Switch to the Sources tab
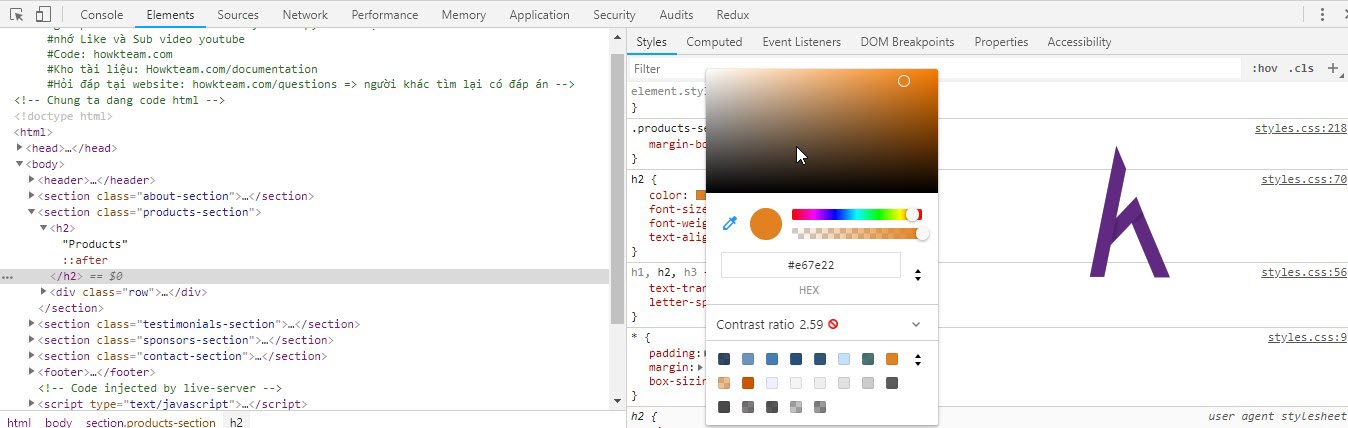This screenshot has width=1348, height=428. coord(238,15)
